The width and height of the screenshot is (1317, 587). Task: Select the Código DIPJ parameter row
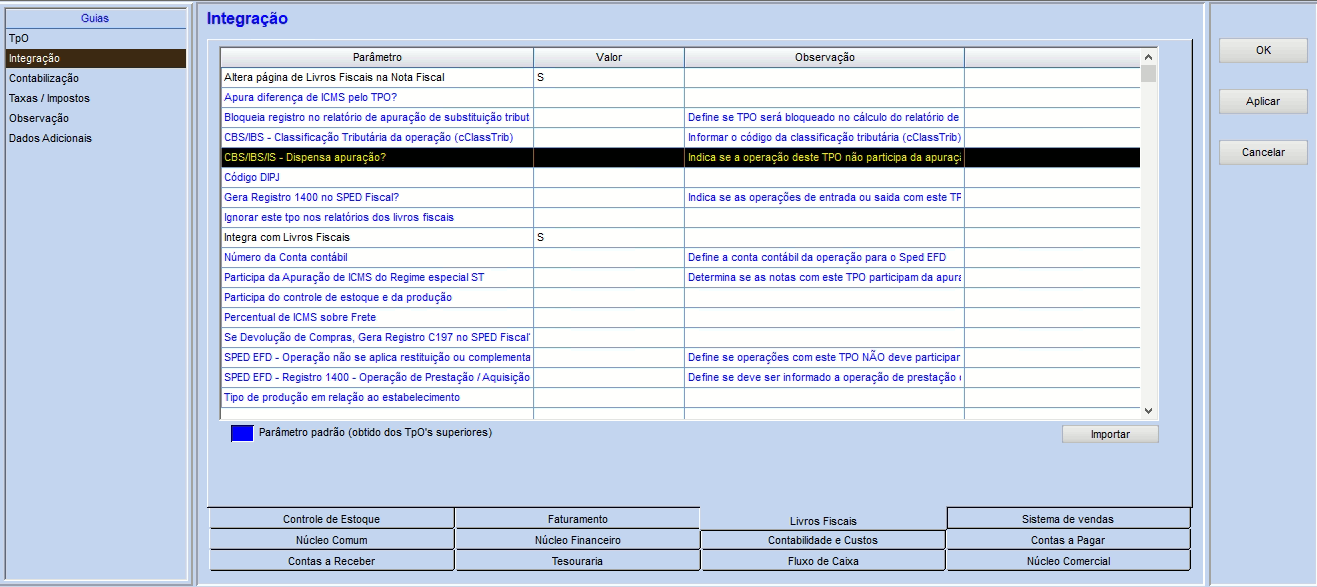tap(376, 177)
